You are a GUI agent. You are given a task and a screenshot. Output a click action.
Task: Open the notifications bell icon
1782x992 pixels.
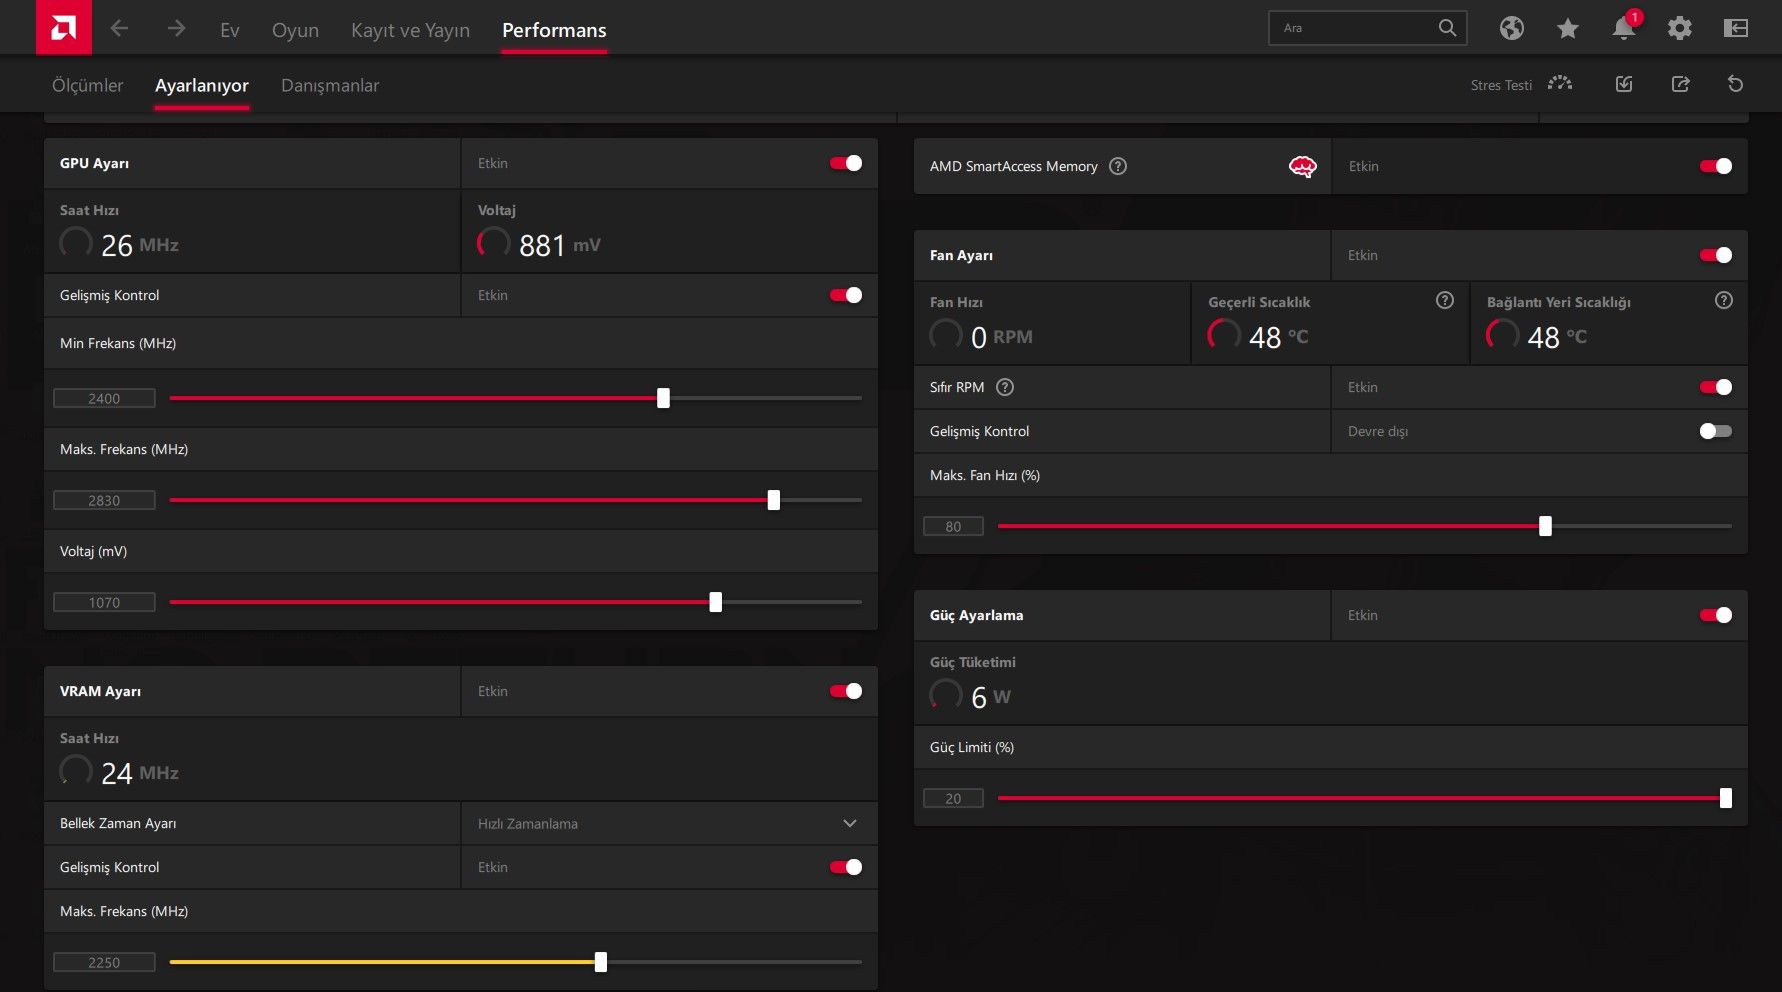(x=1623, y=28)
